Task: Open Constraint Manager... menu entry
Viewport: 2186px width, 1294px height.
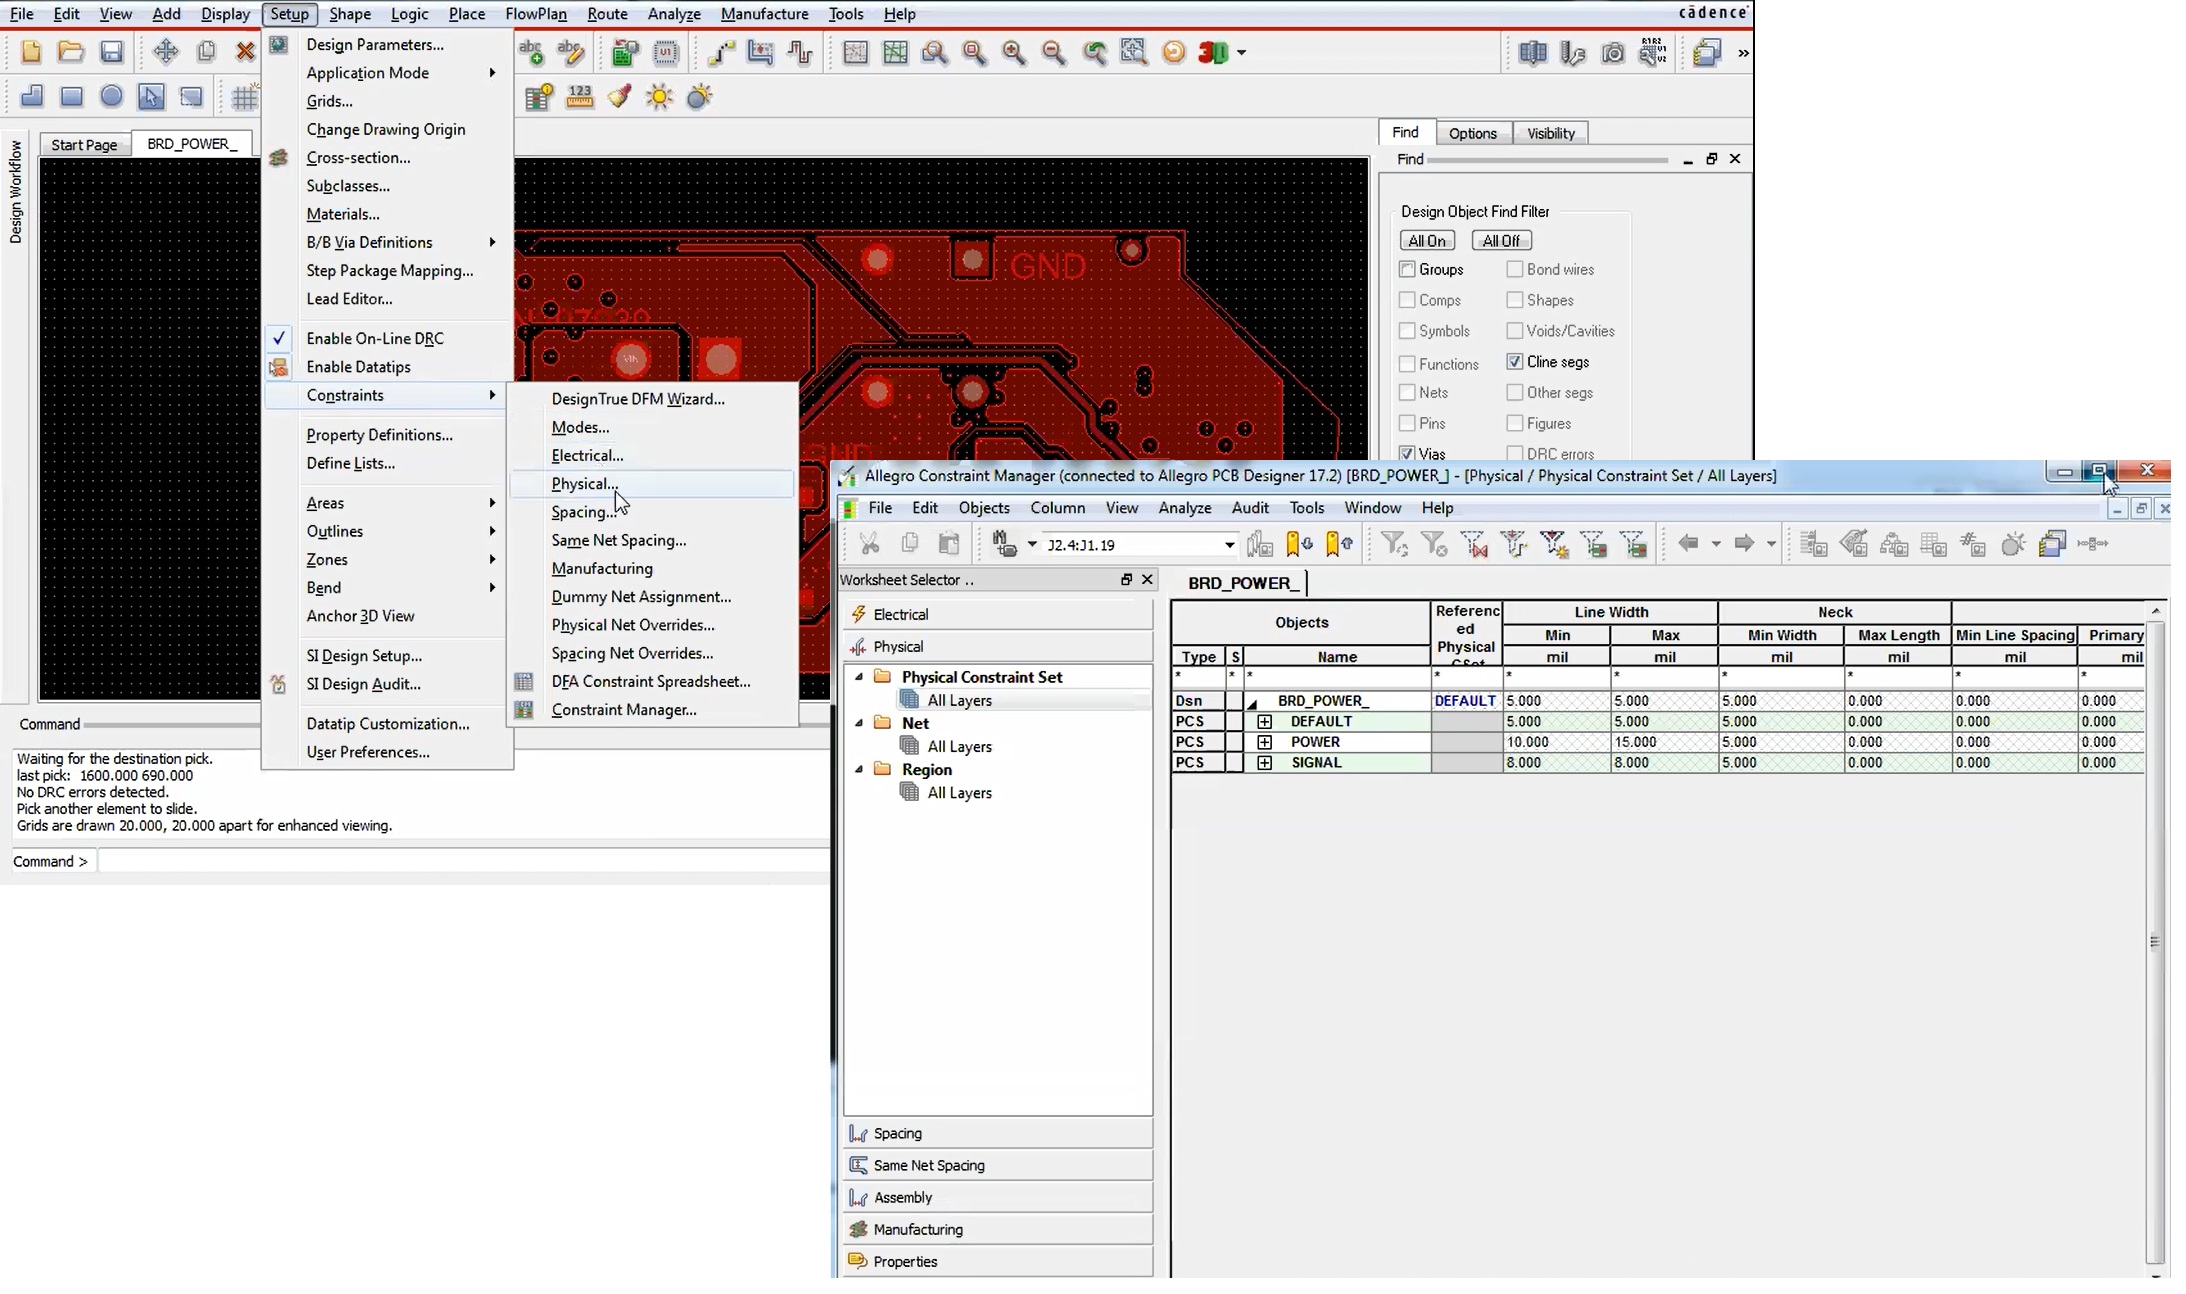Action: pos(652,710)
